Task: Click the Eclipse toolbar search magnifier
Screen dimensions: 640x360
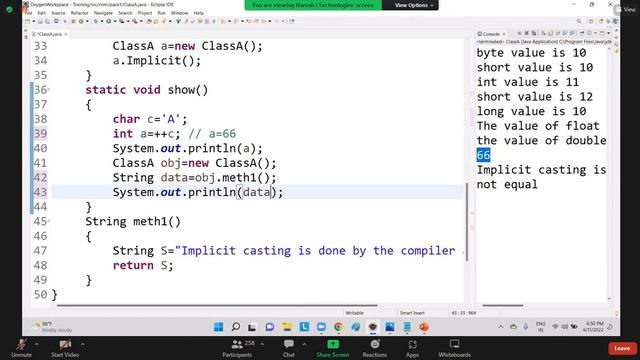Action: pos(579,21)
